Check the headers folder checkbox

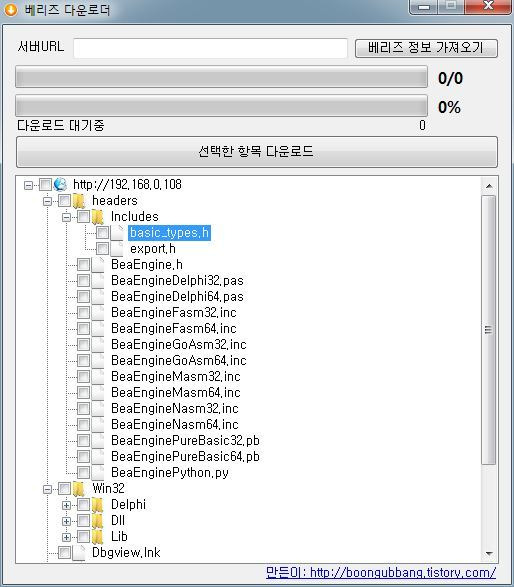(x=64, y=201)
